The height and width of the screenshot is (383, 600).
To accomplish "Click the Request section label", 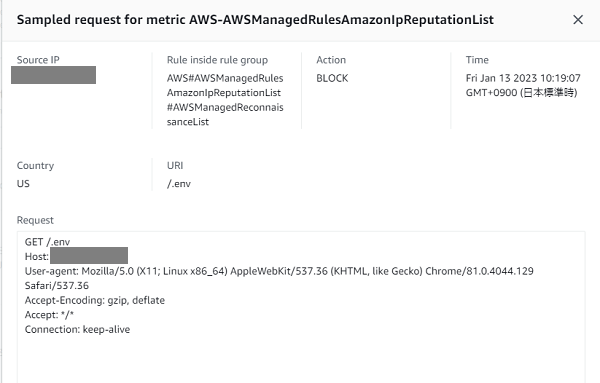I will click(35, 220).
